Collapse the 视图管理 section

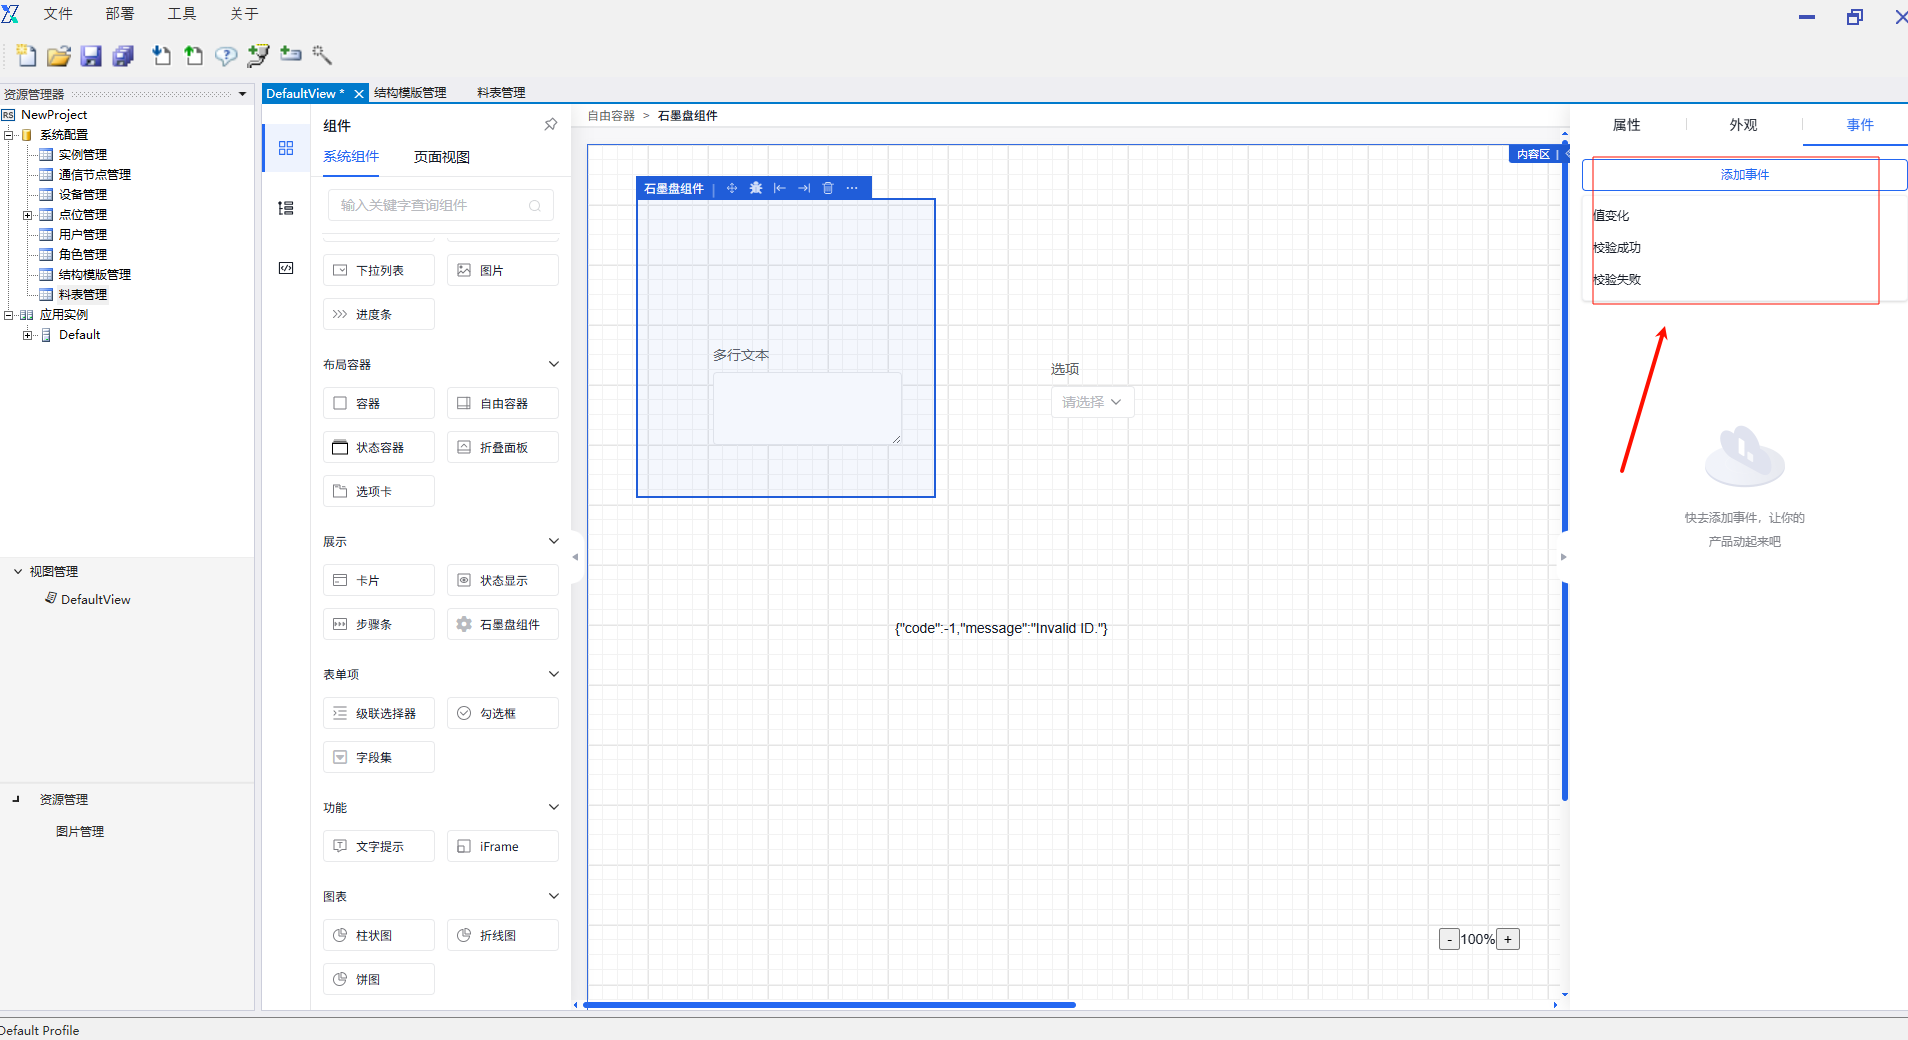(x=18, y=571)
